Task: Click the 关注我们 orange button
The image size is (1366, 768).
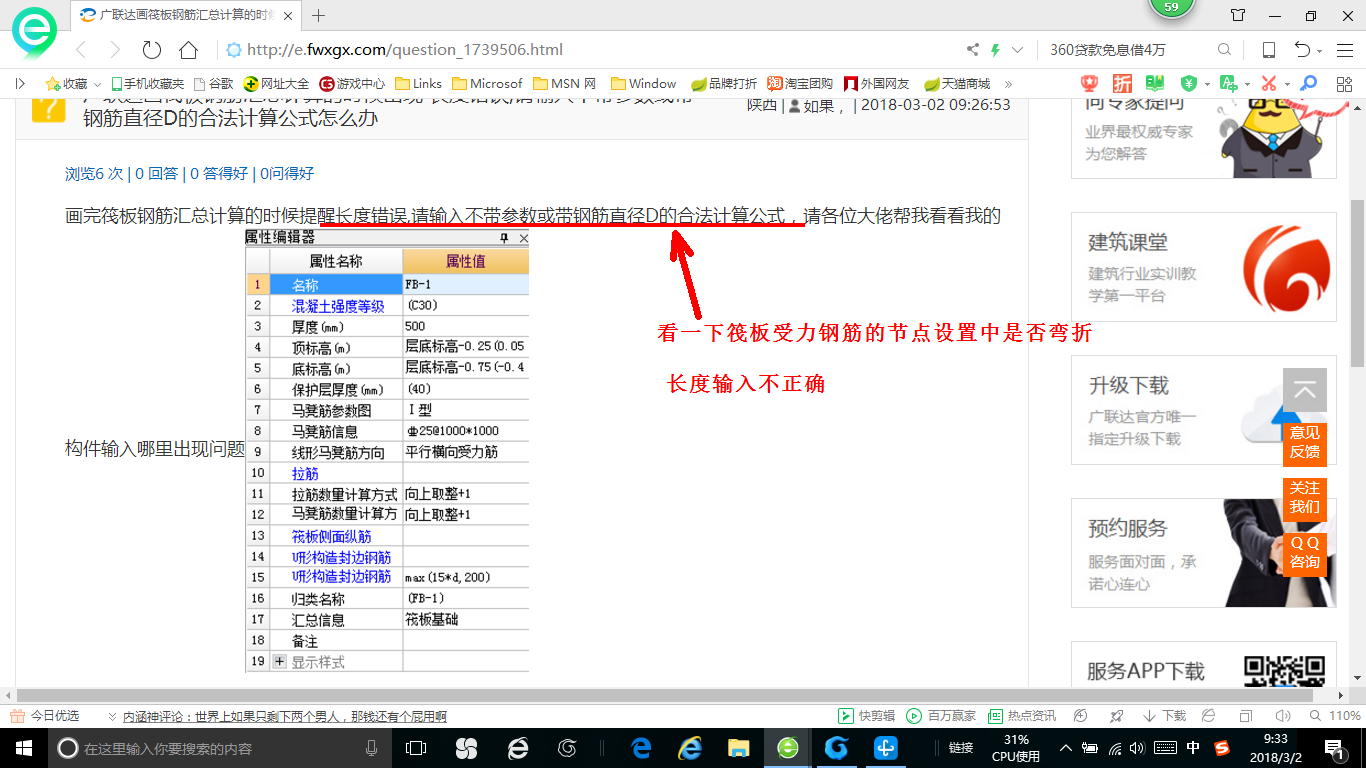Action: (1305, 497)
